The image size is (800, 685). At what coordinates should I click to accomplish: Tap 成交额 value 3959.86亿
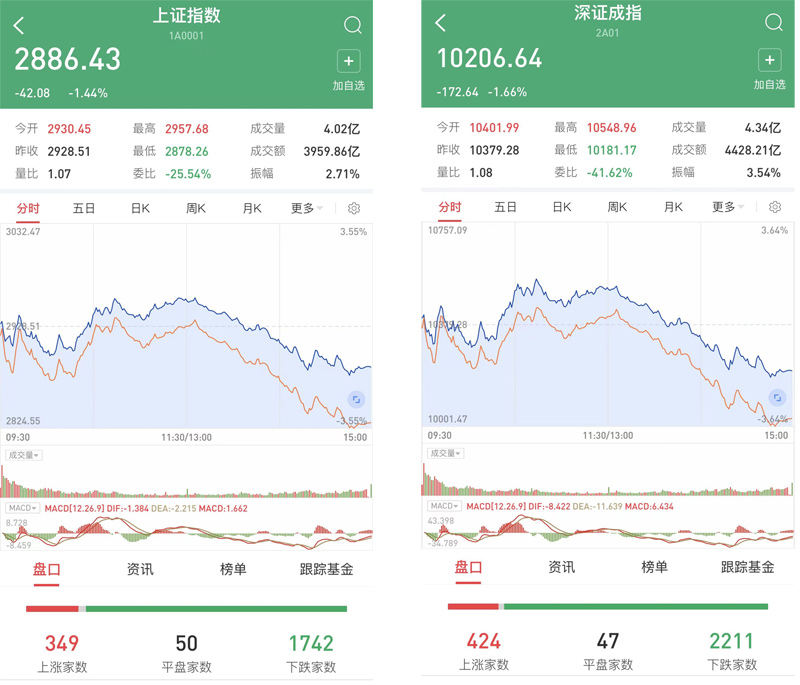tap(332, 151)
